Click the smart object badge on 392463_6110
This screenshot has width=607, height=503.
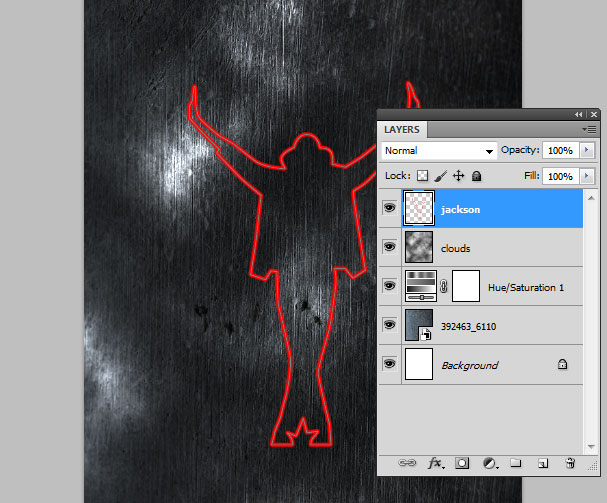pyautogui.click(x=426, y=334)
